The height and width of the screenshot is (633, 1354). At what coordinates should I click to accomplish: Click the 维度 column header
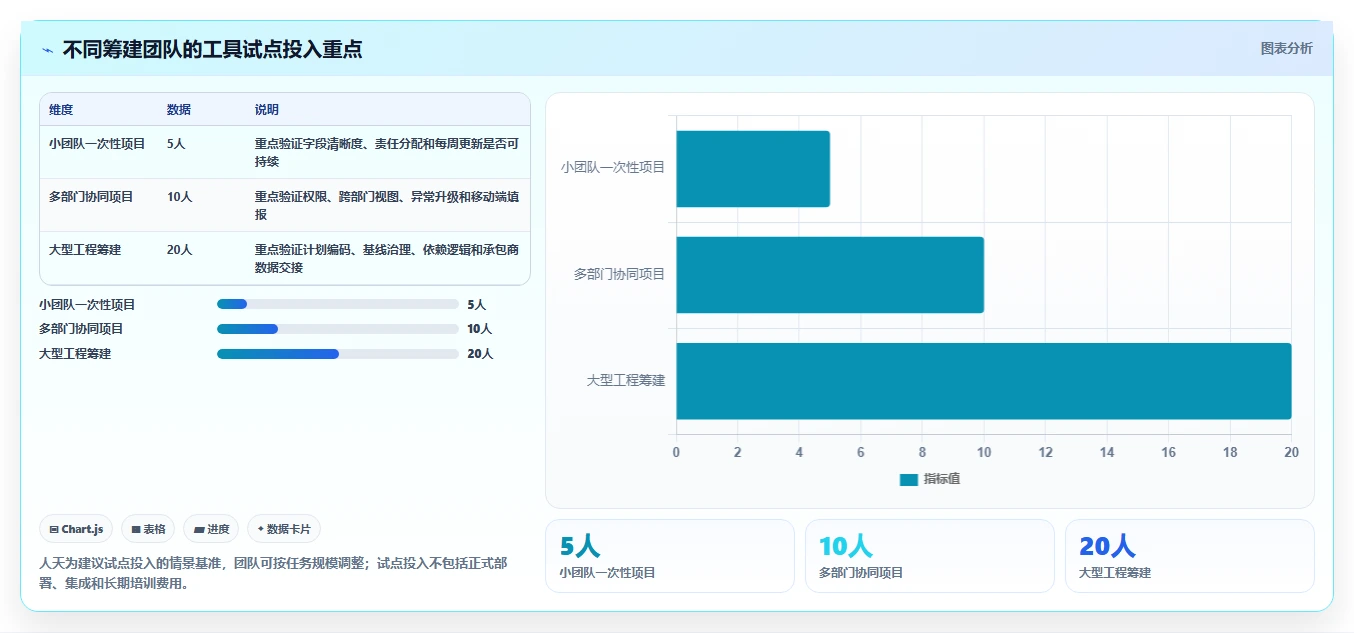click(61, 110)
